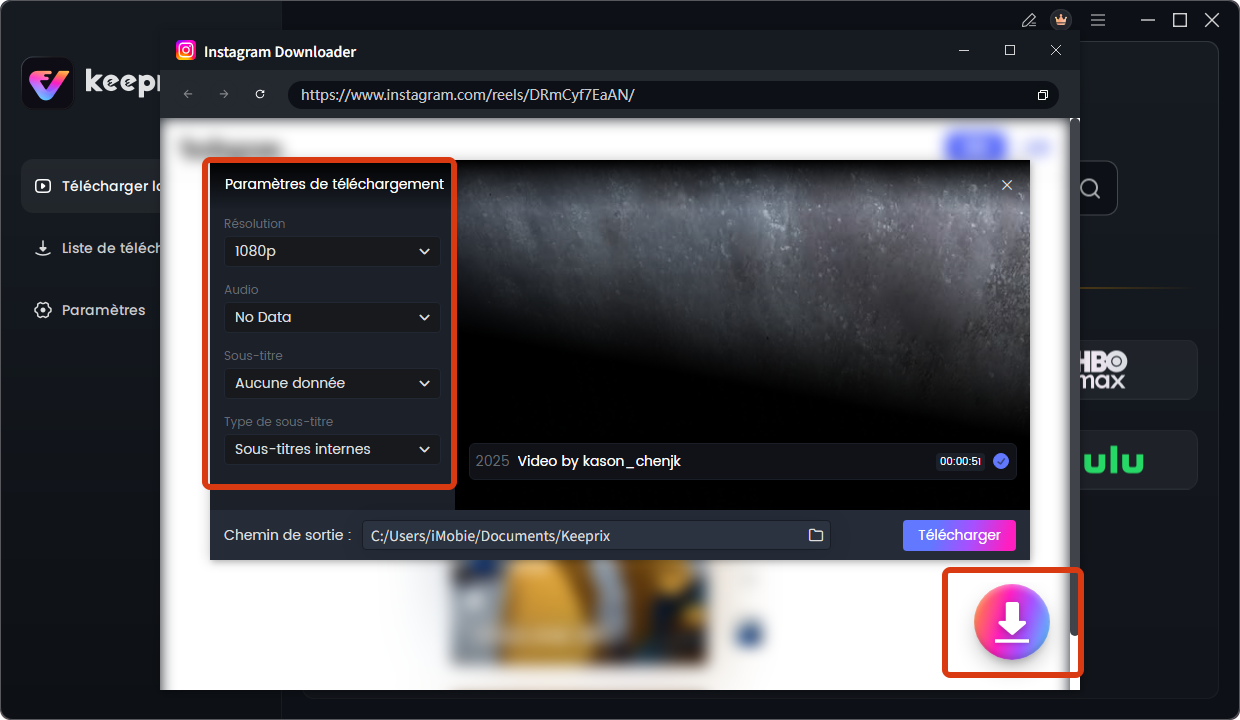Click the Instagram URL address bar
This screenshot has width=1240, height=720.
click(x=660, y=95)
